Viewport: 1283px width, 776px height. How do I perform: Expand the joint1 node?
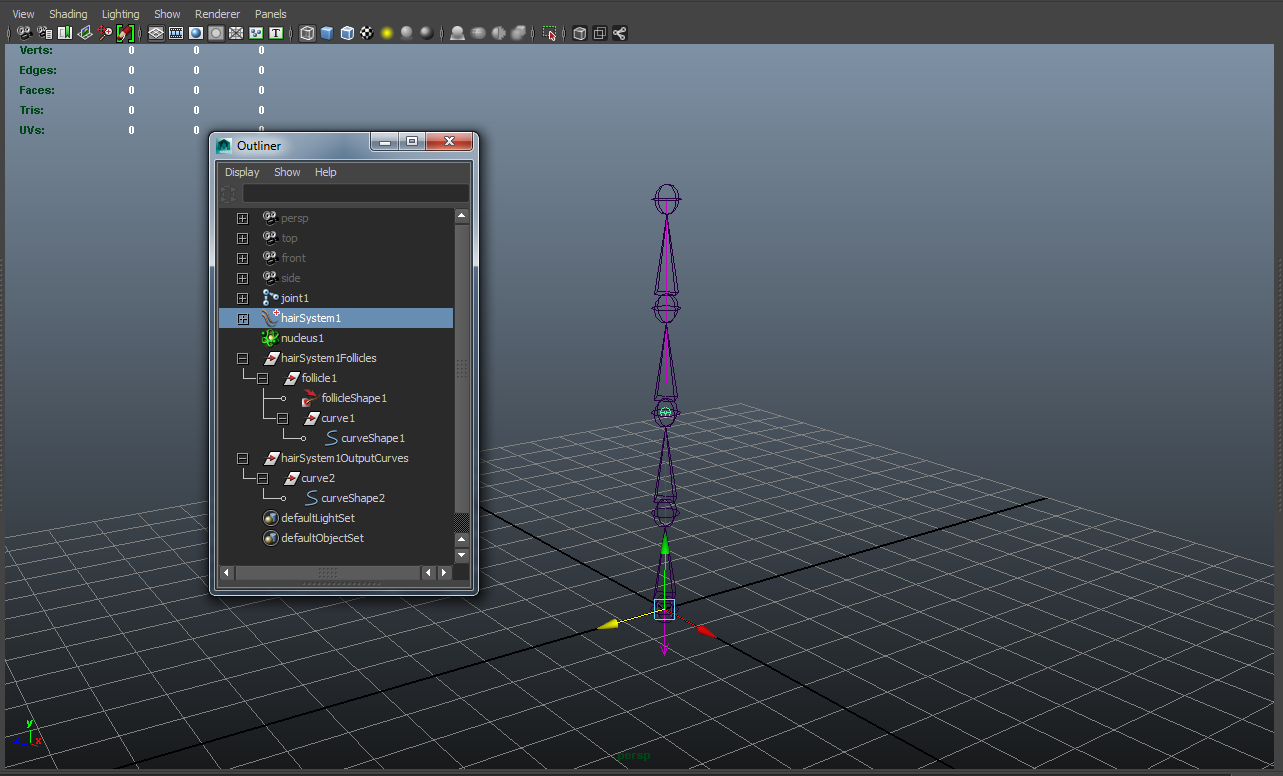click(x=241, y=297)
